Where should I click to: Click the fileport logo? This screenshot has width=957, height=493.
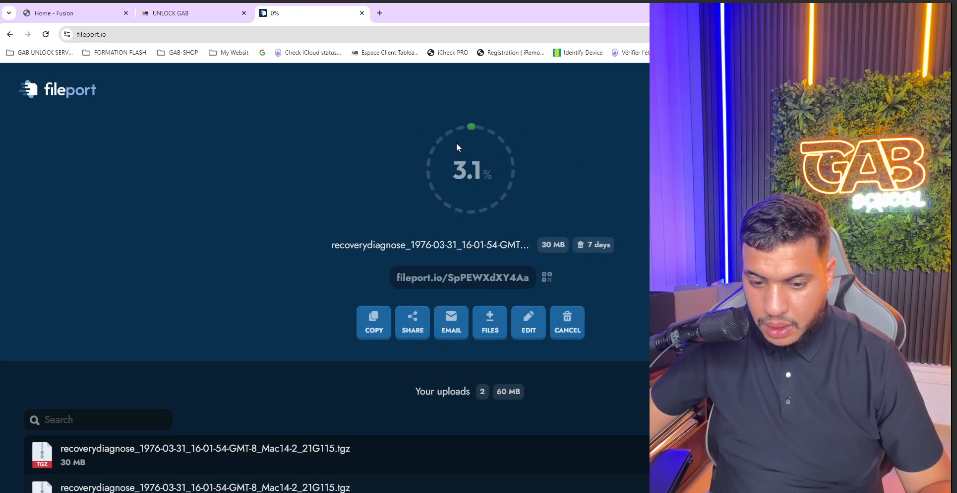58,90
